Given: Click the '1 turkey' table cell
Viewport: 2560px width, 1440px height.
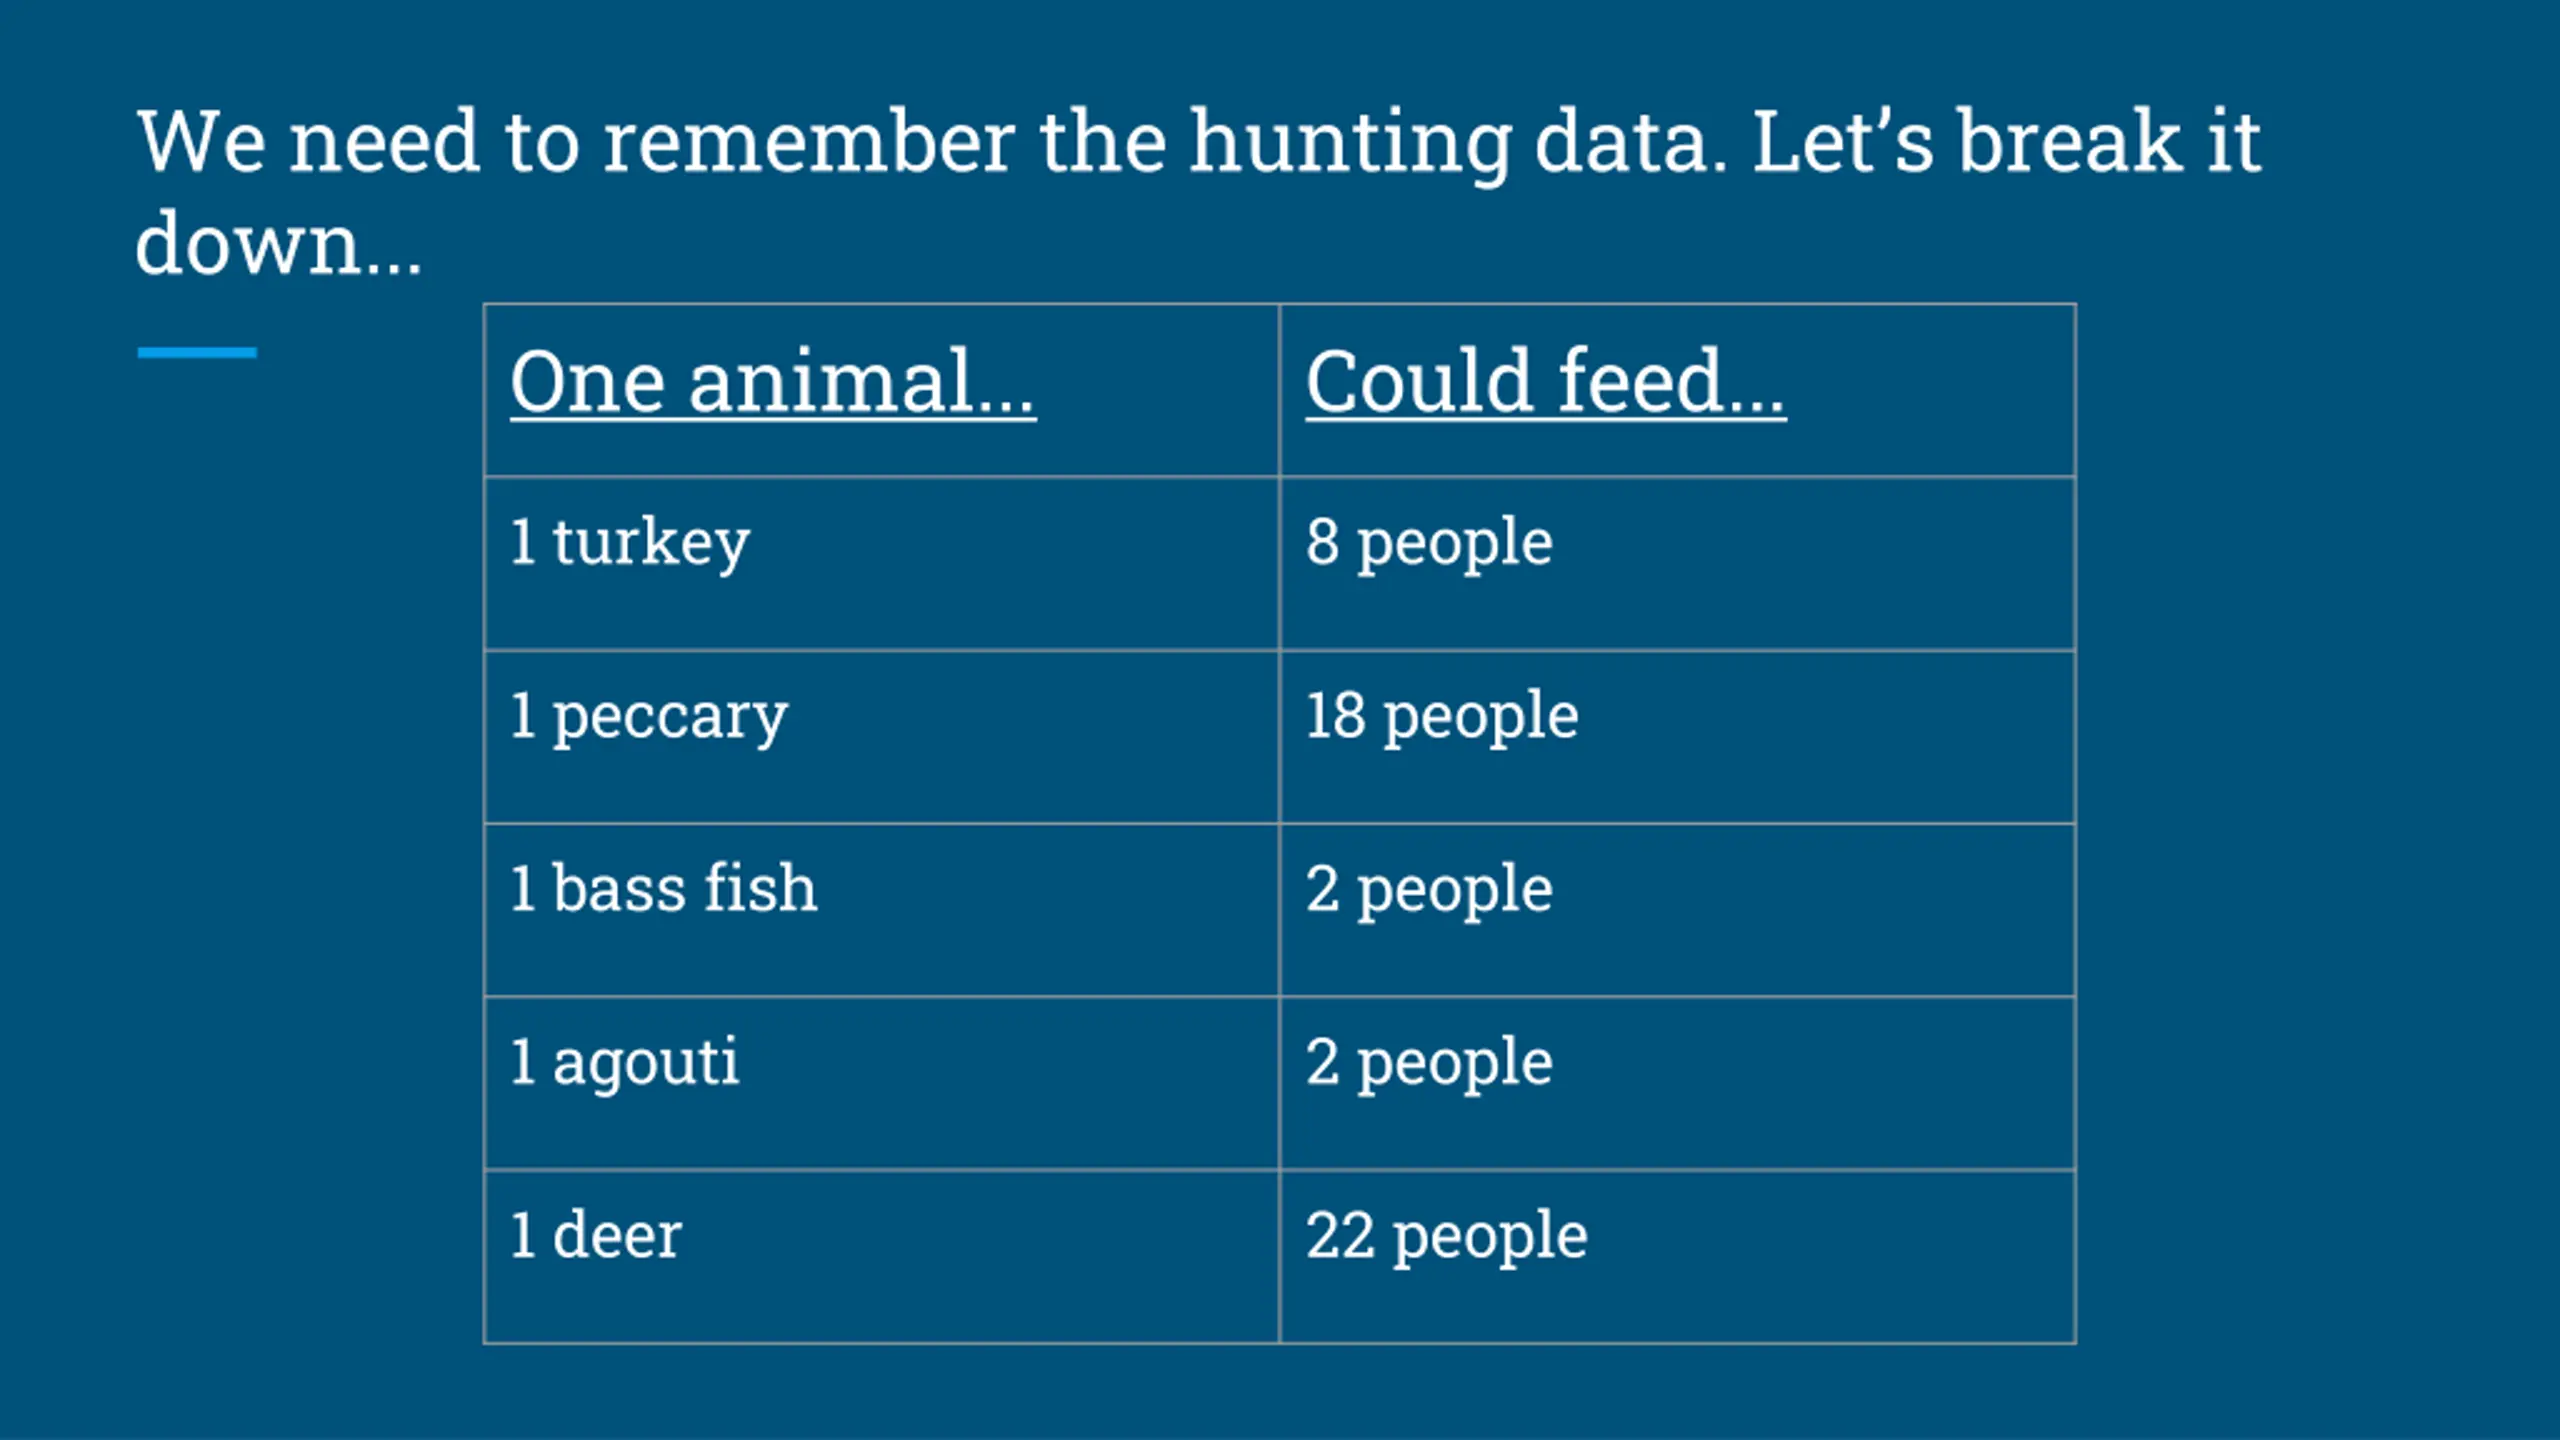Looking at the screenshot, I should (881, 563).
